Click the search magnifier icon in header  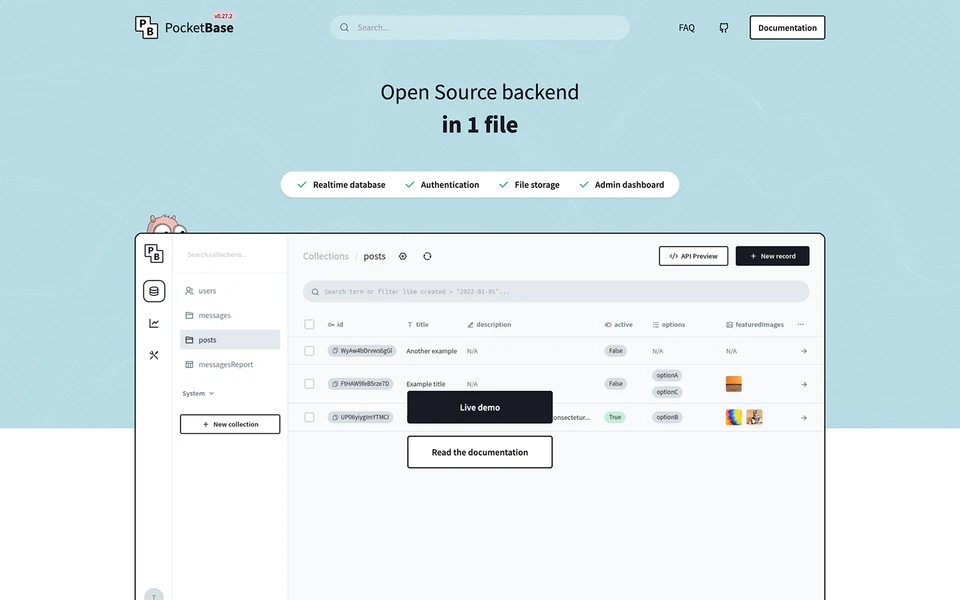(344, 28)
